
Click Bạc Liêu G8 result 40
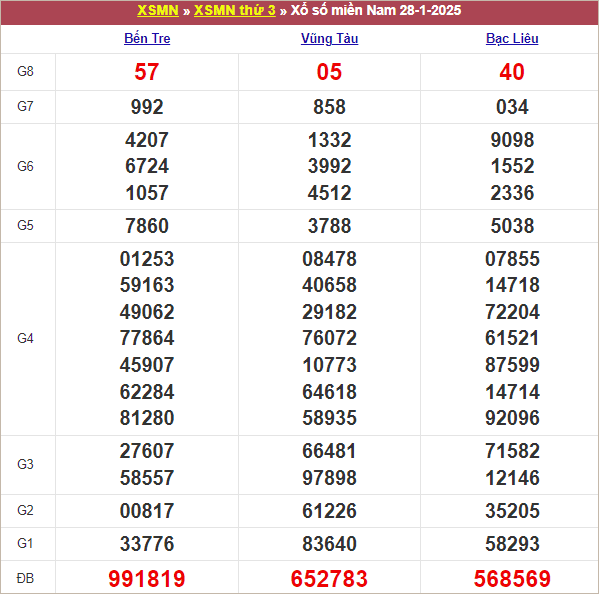click(512, 72)
